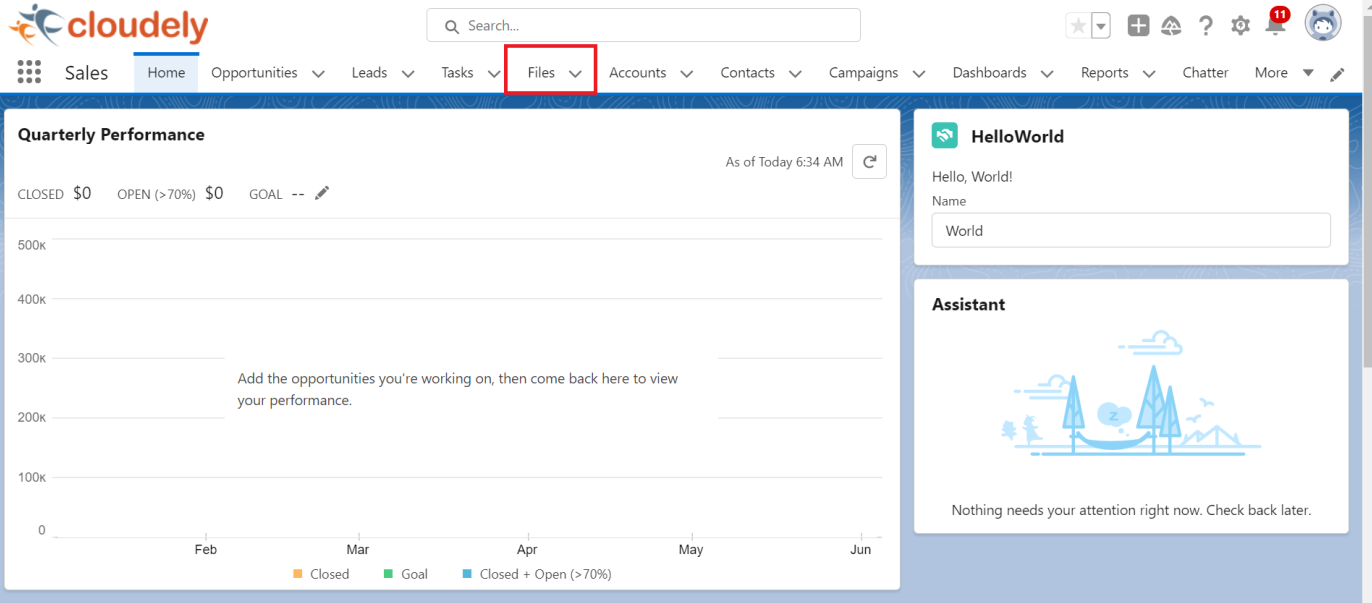The width and height of the screenshot is (1372, 603).
Task: Open the Setup gear icon
Action: (x=1240, y=26)
